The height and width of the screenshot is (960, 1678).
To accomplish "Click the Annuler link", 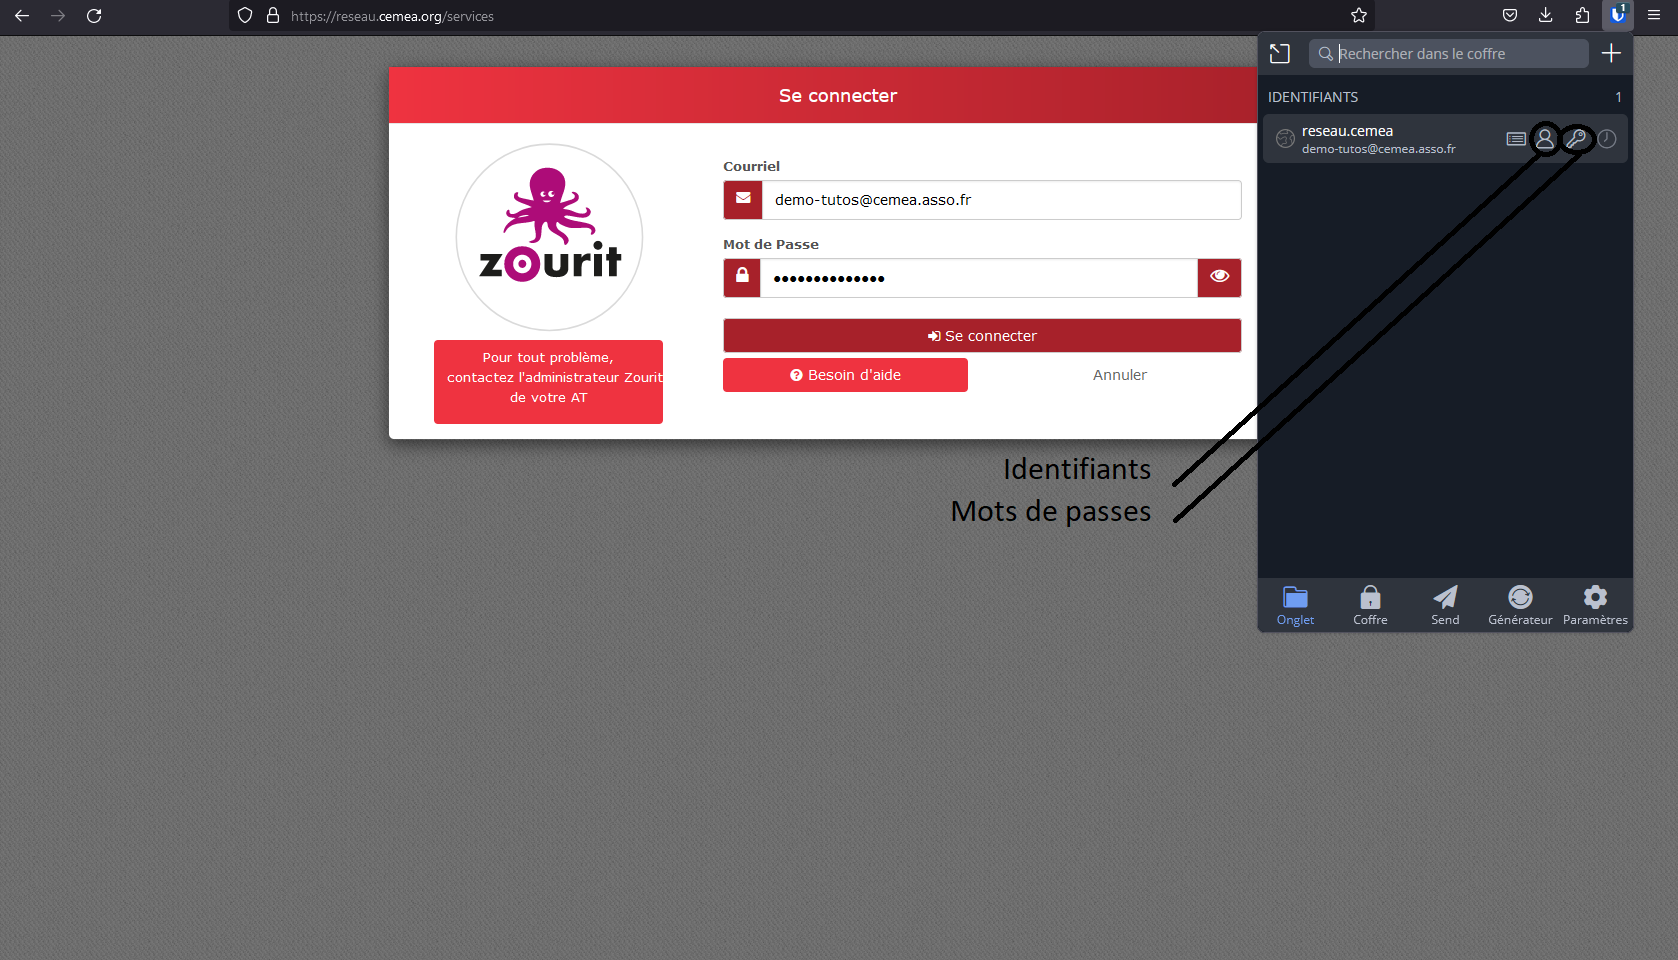I will point(1120,375).
